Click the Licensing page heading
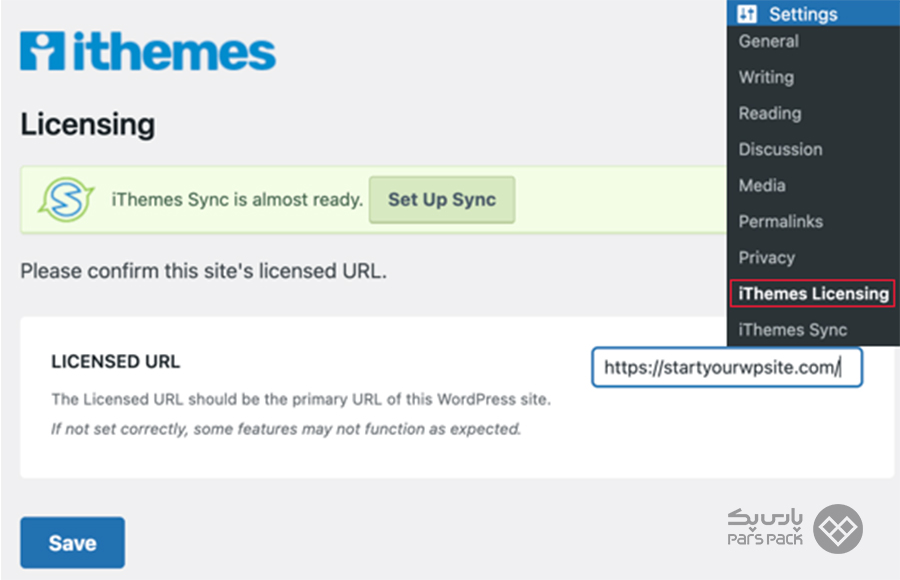Image resolution: width=900 pixels, height=580 pixels. click(x=88, y=125)
